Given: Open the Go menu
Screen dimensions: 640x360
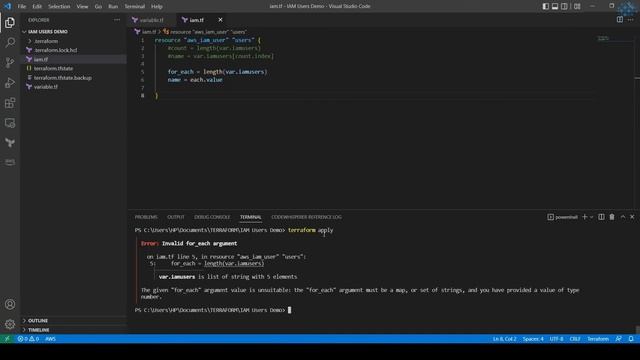Looking at the screenshot, I should click(x=98, y=6).
